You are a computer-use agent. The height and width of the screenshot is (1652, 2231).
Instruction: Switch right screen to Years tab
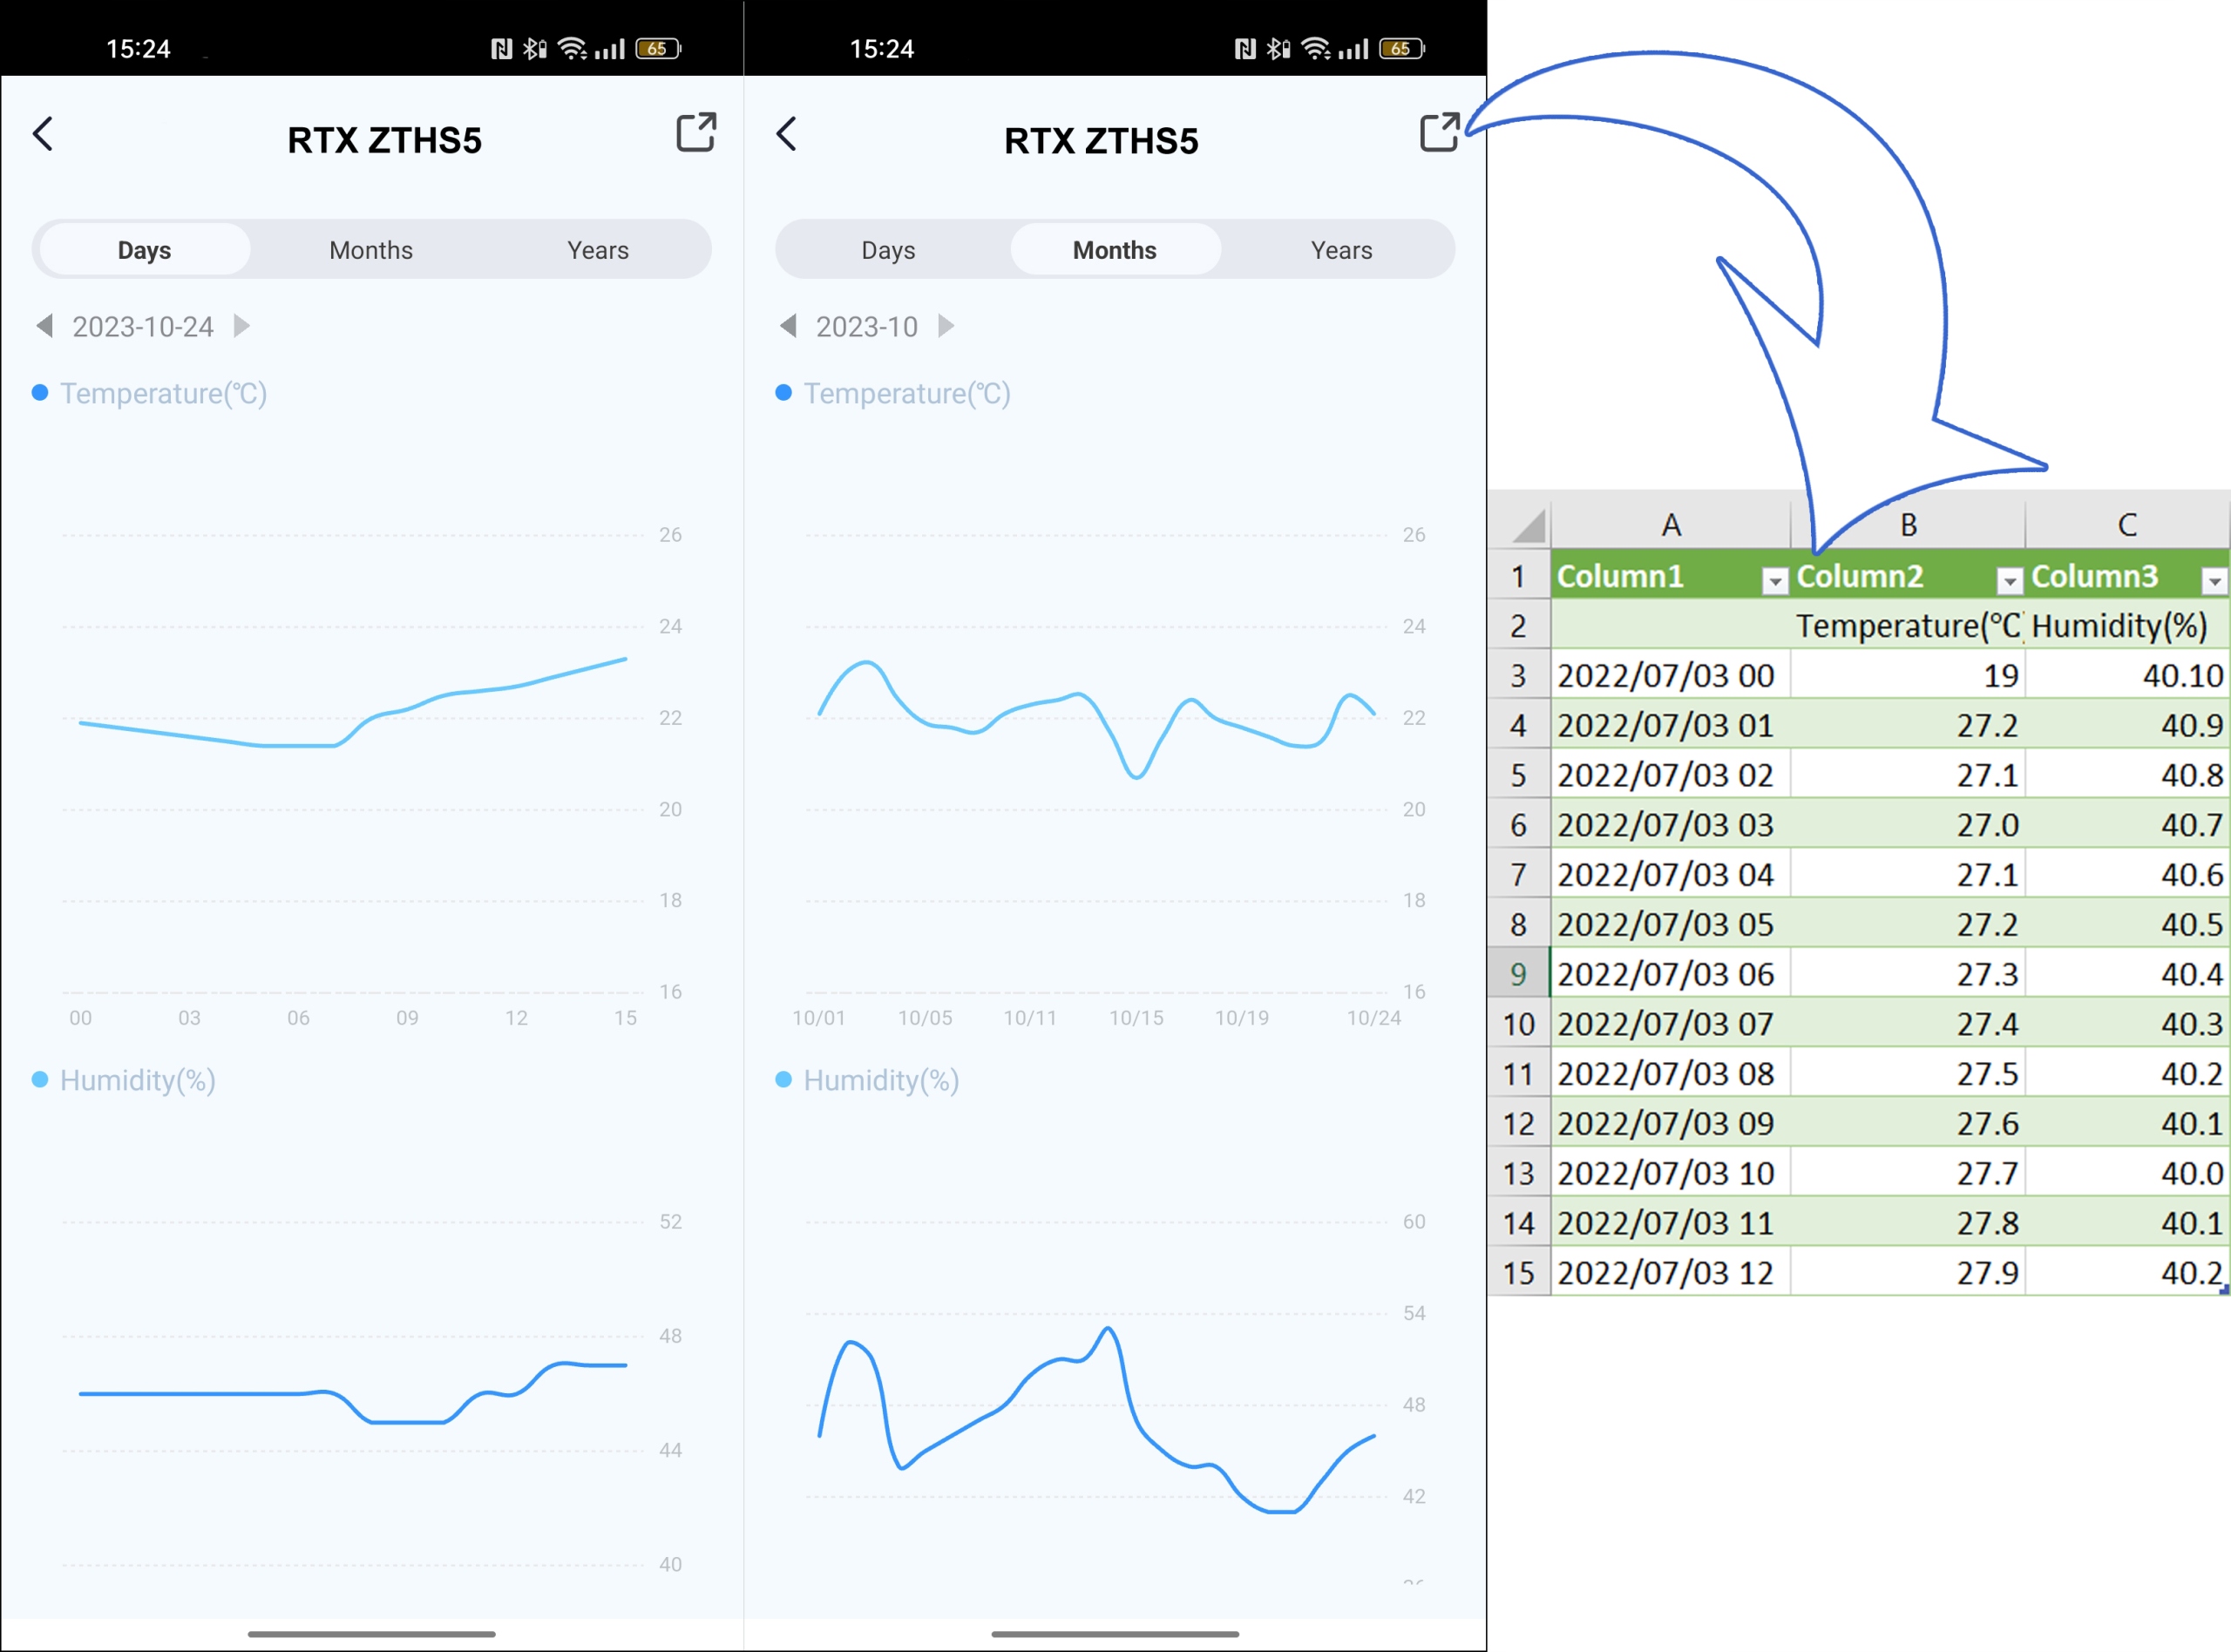pyautogui.click(x=1341, y=250)
